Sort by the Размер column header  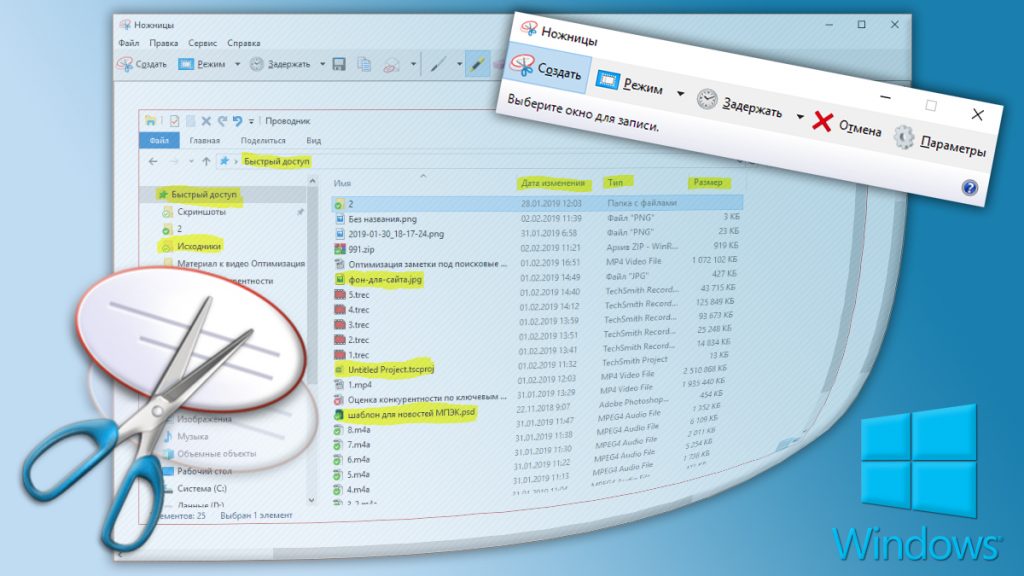[x=708, y=182]
